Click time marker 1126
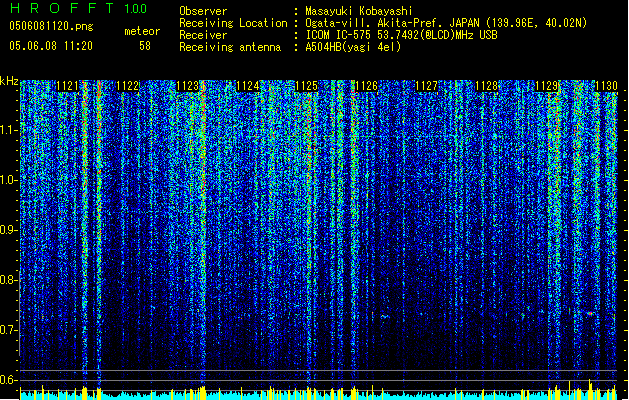Image resolution: width=629 pixels, height=400 pixels. click(367, 86)
